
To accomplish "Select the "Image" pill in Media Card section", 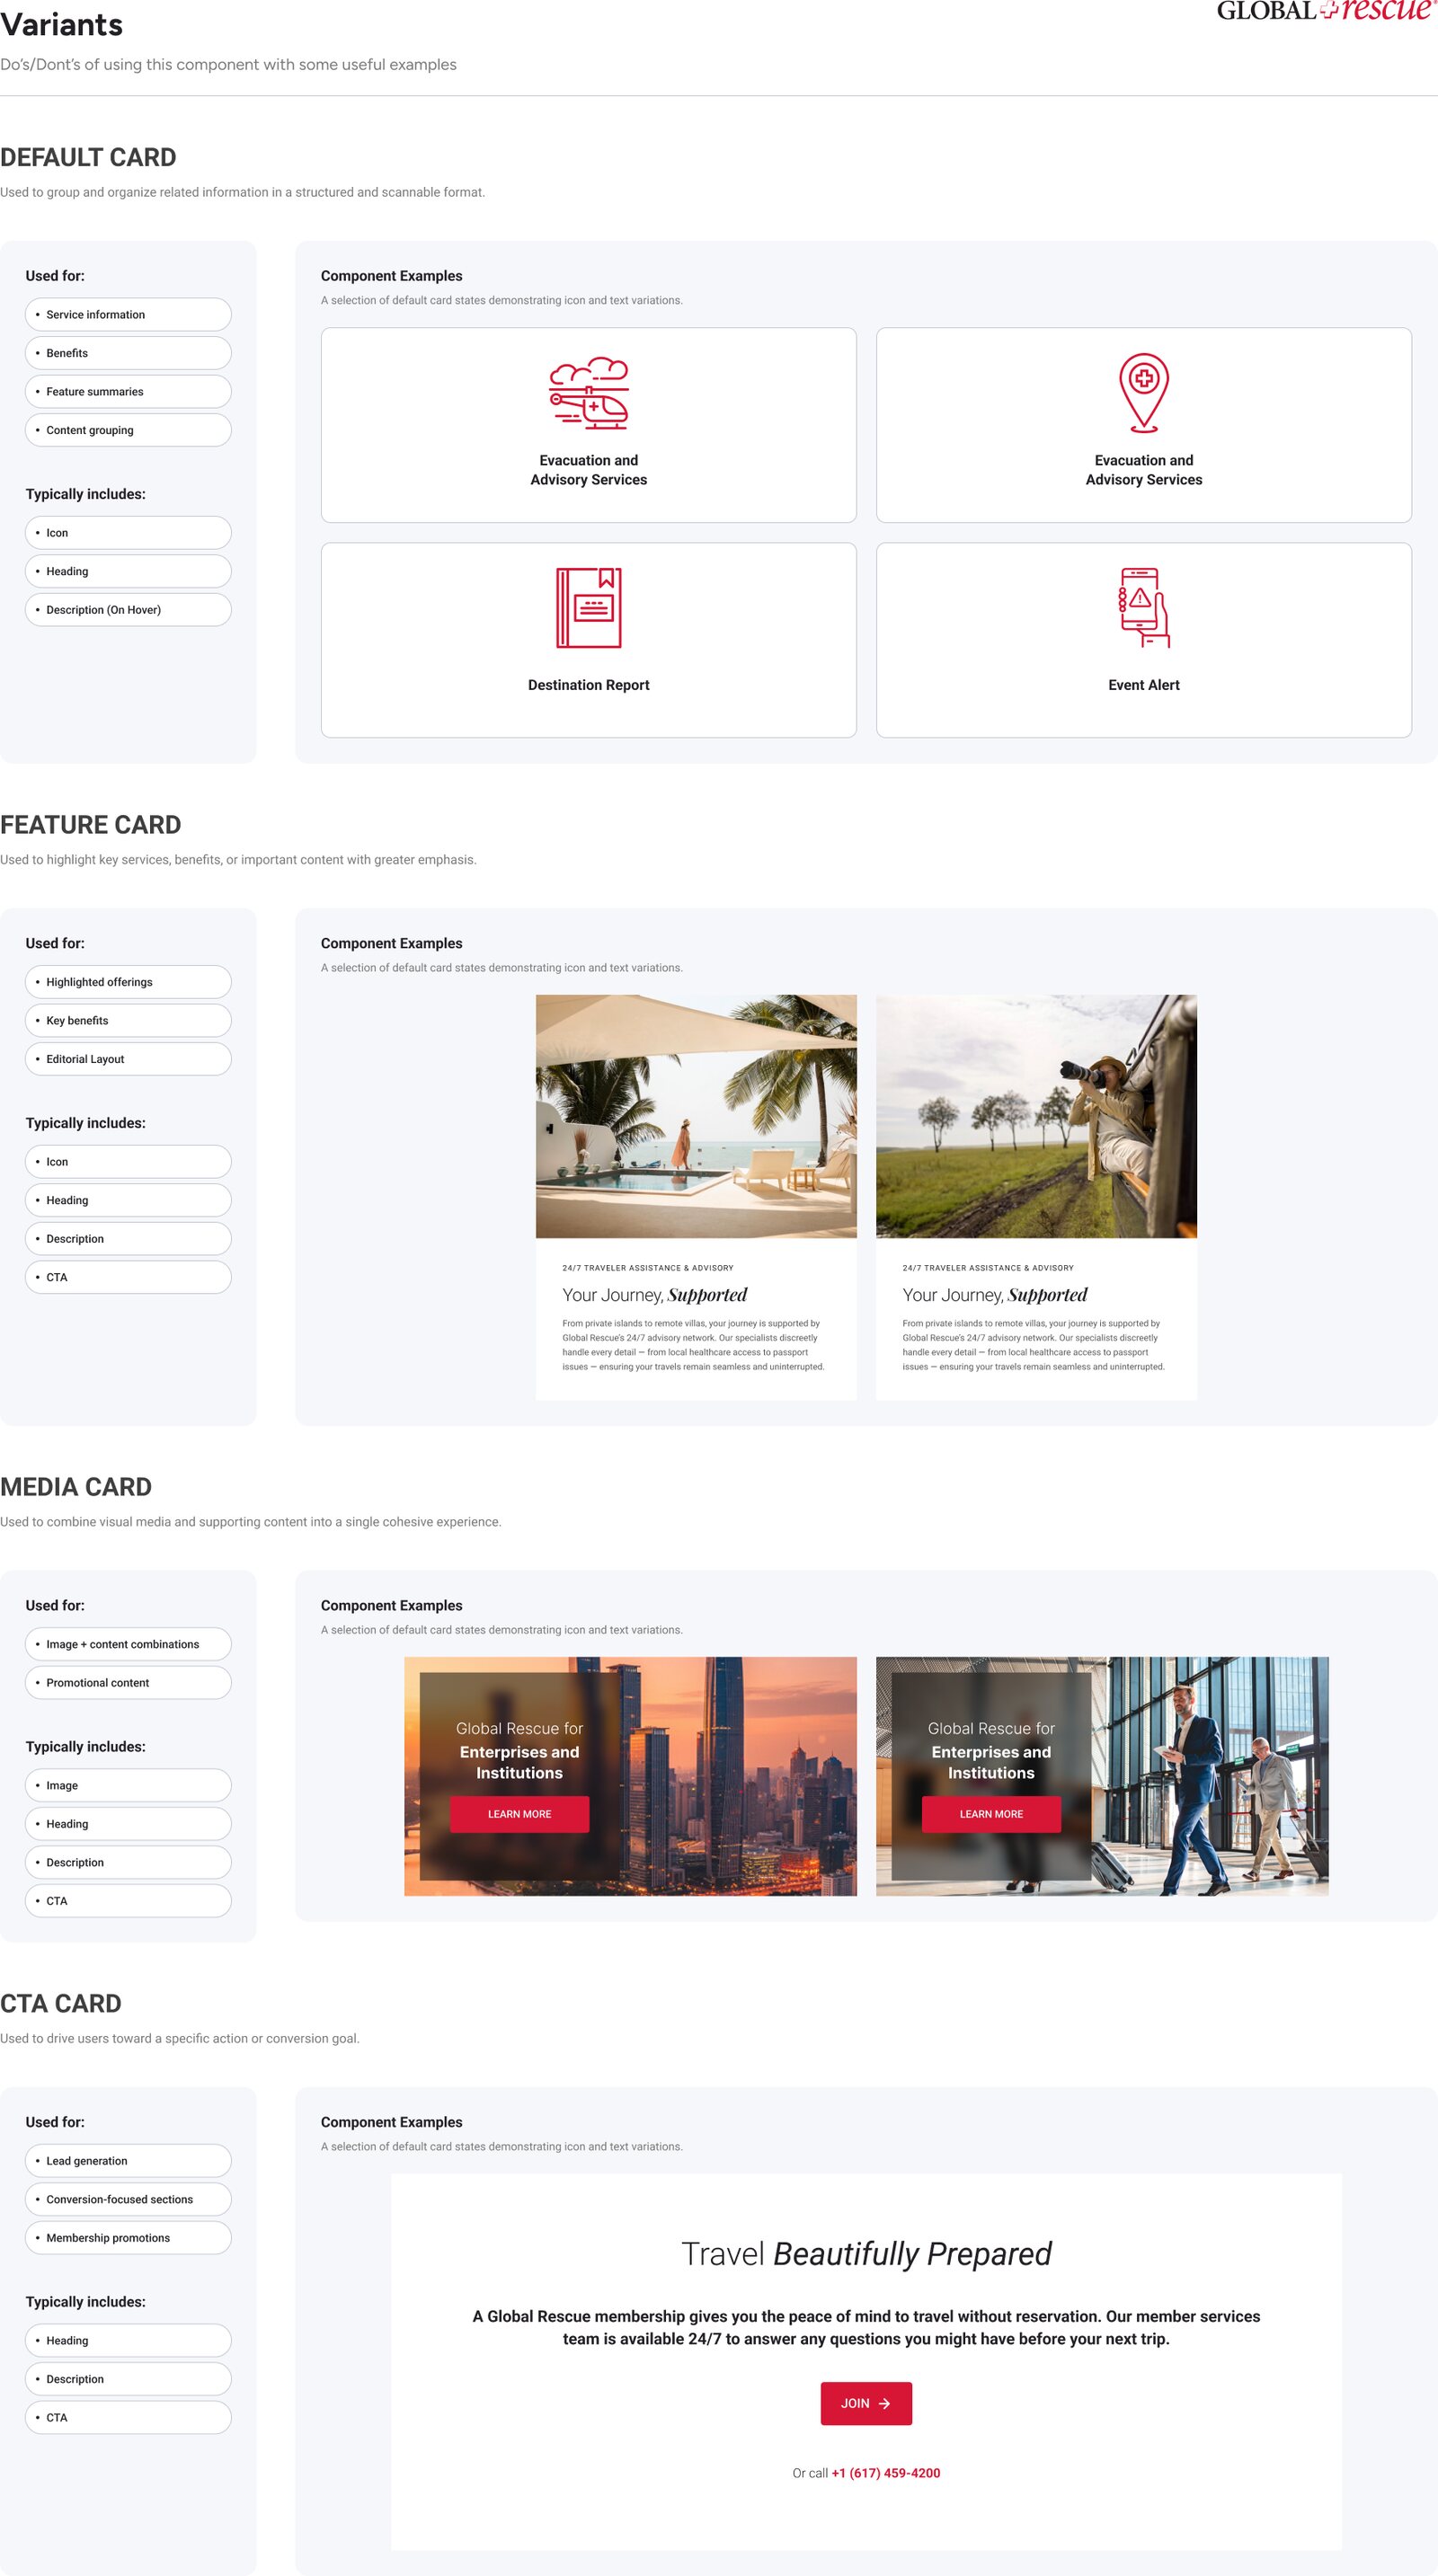I will click(128, 1785).
